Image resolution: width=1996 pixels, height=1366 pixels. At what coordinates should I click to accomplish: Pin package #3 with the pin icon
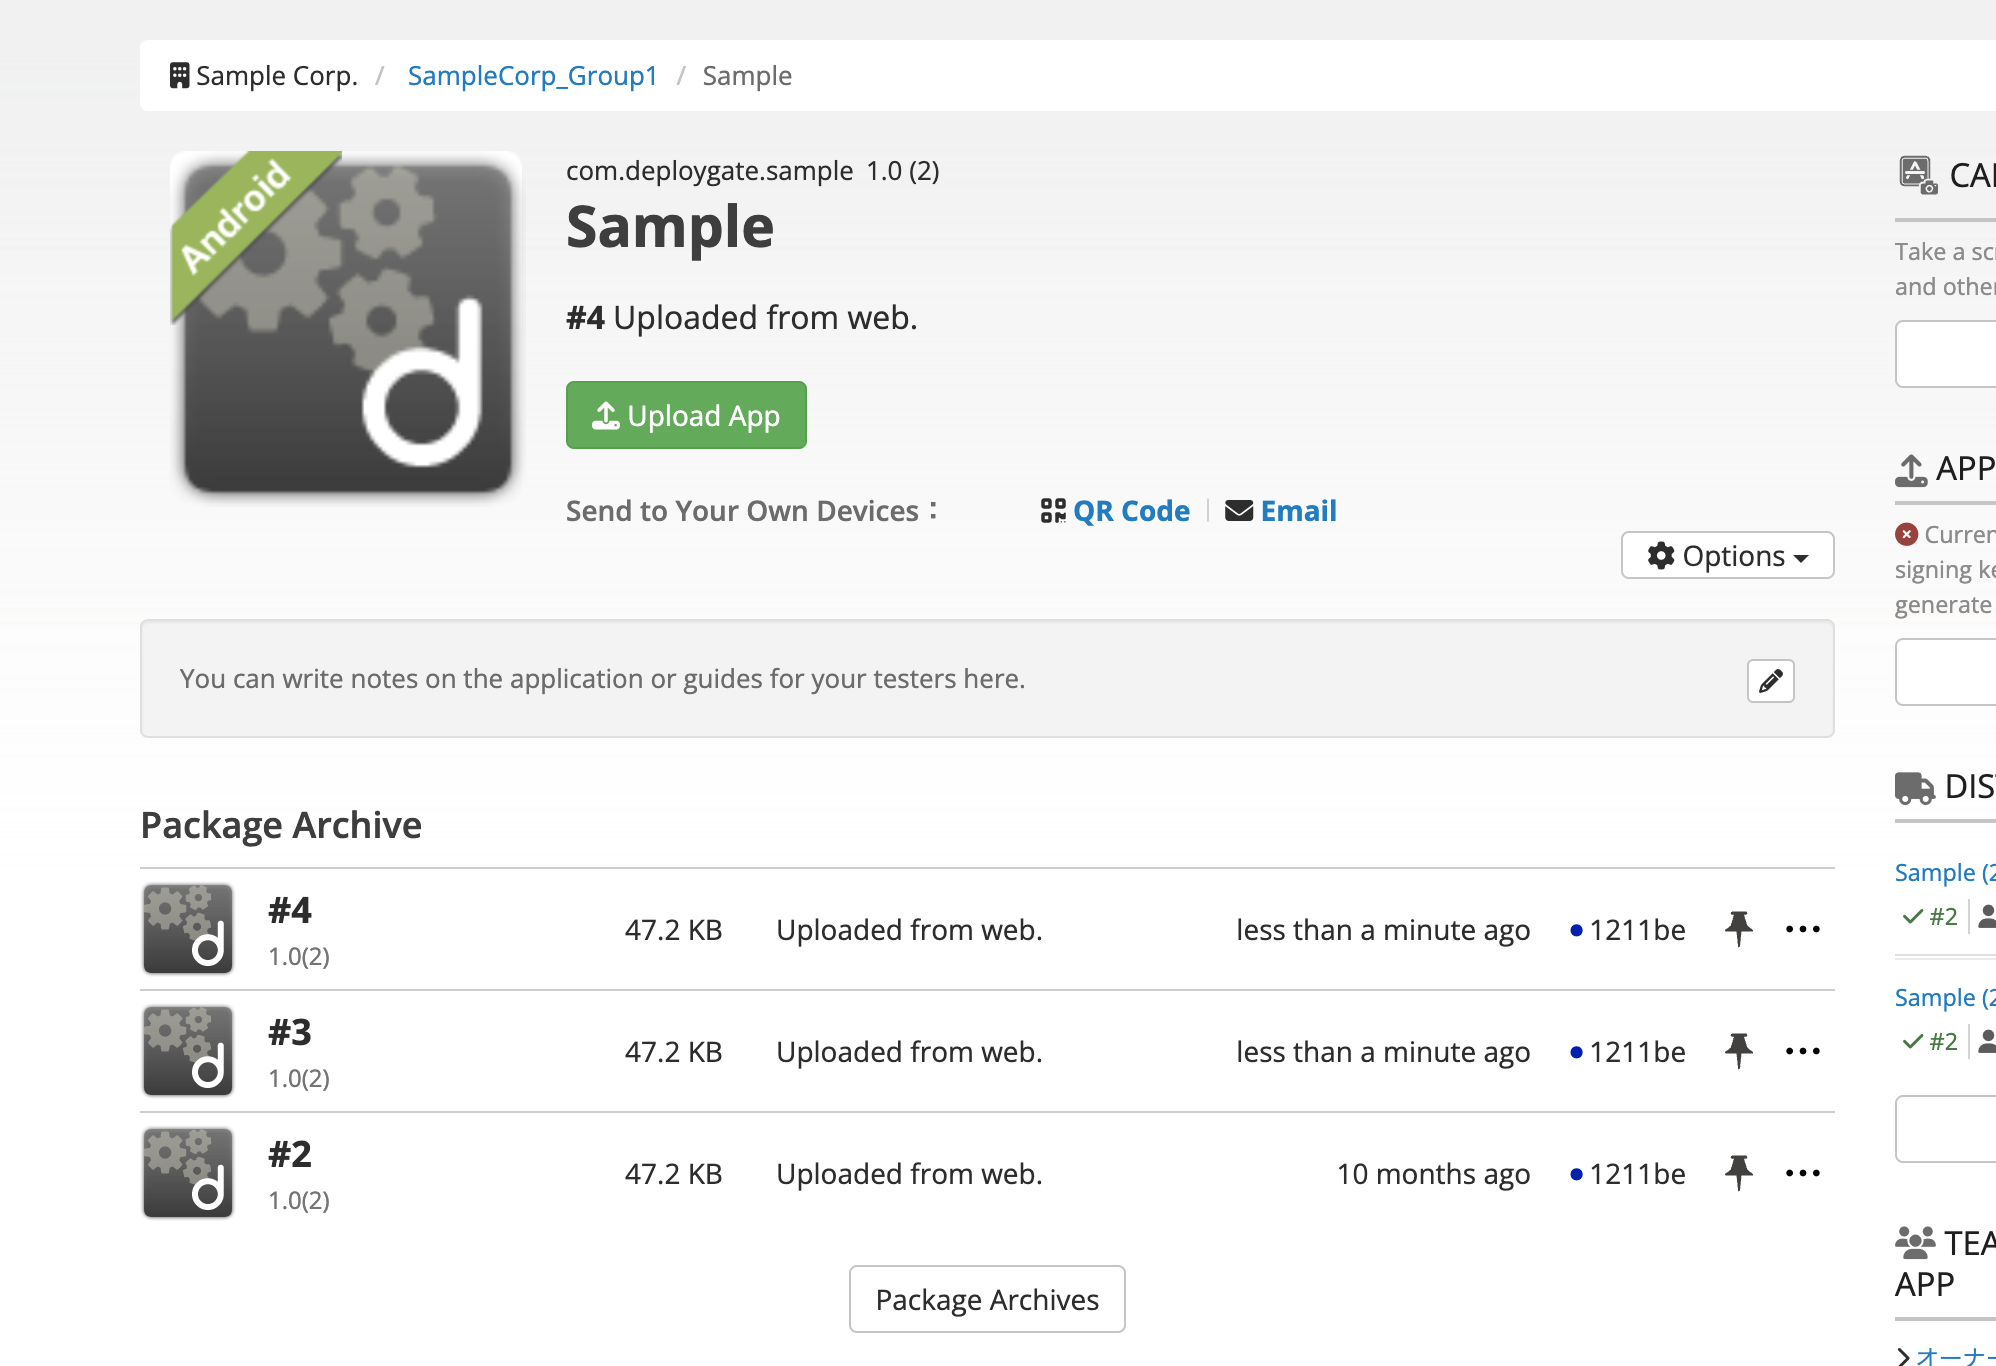(x=1738, y=1051)
